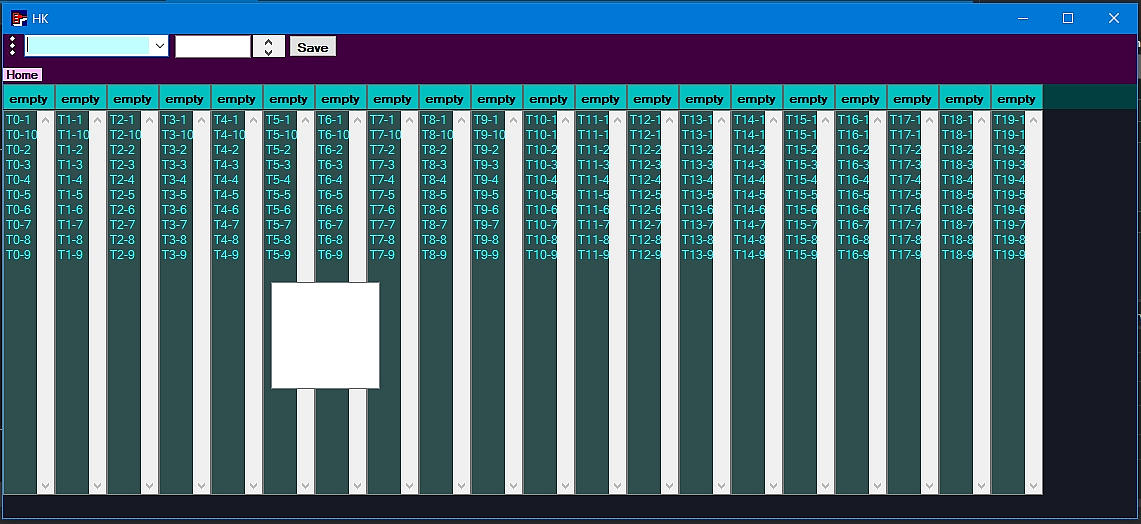1141x524 pixels.
Task: Switch to the Home tab
Action: pyautogui.click(x=23, y=75)
